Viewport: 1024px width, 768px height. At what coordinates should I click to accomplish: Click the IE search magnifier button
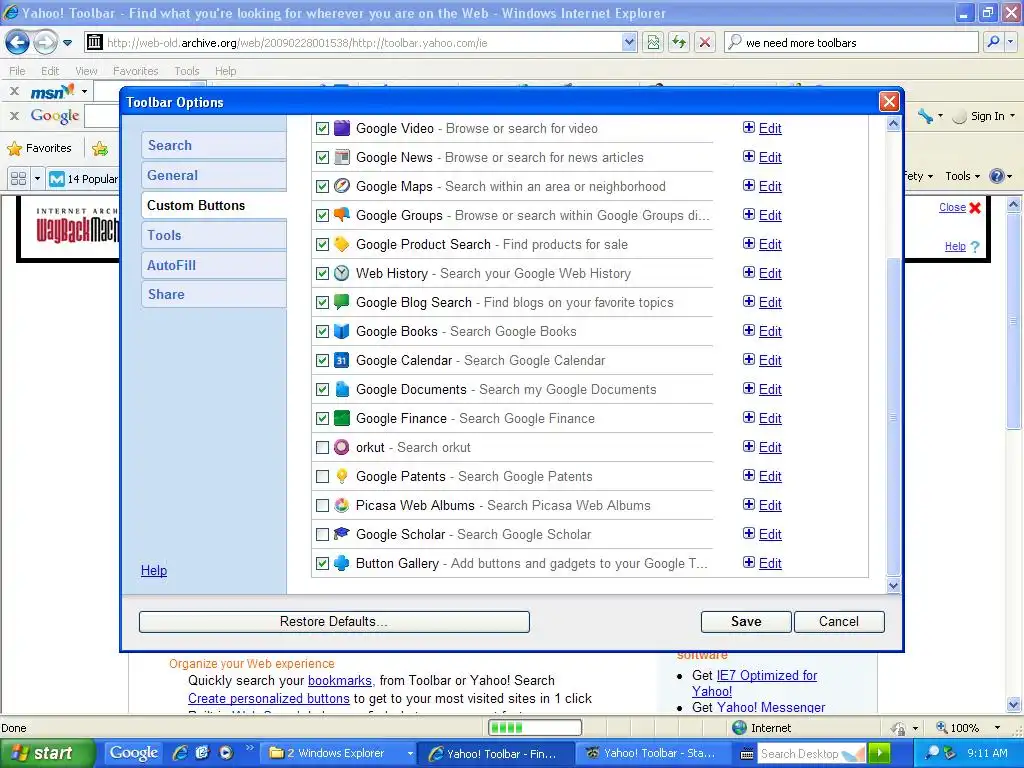[993, 42]
